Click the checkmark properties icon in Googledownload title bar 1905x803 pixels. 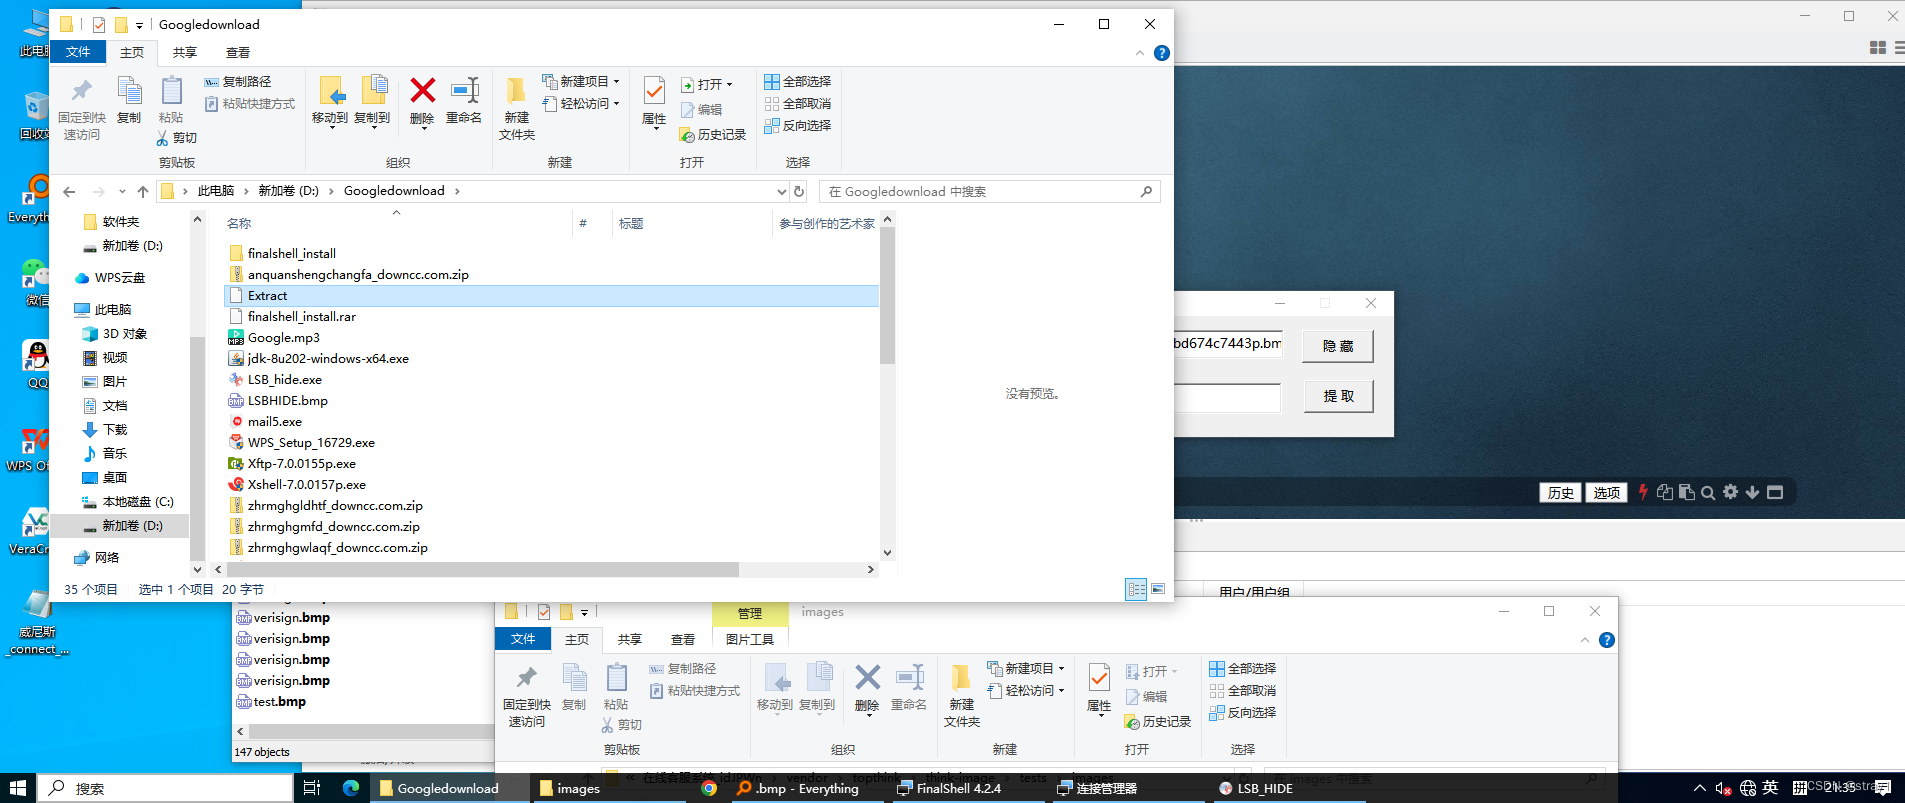click(99, 25)
